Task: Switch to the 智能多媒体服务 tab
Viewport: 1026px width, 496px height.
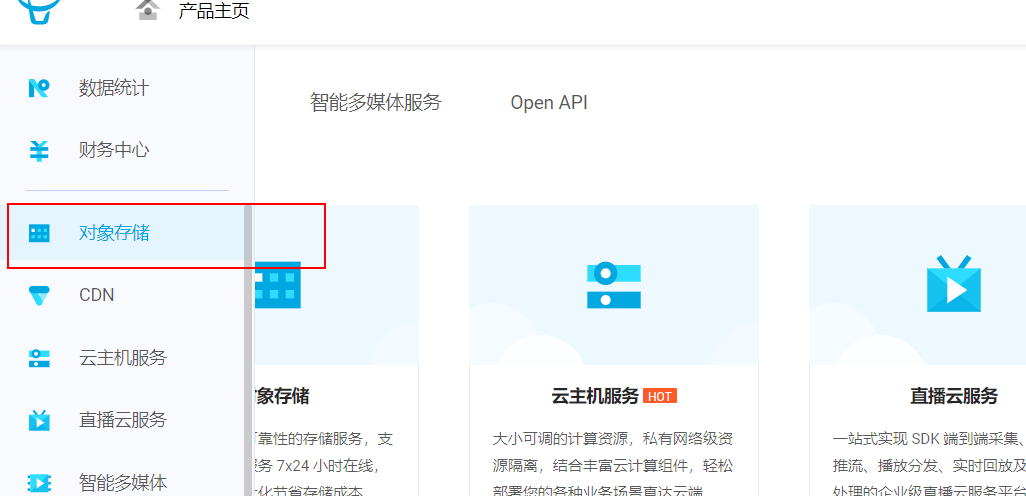Action: (376, 103)
